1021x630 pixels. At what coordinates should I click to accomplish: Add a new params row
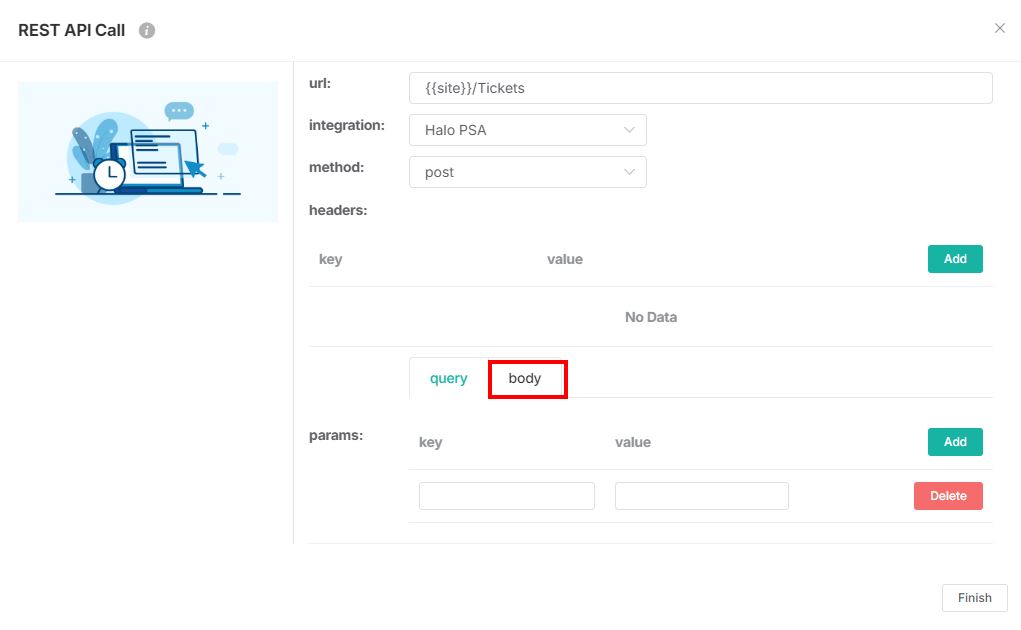point(954,442)
